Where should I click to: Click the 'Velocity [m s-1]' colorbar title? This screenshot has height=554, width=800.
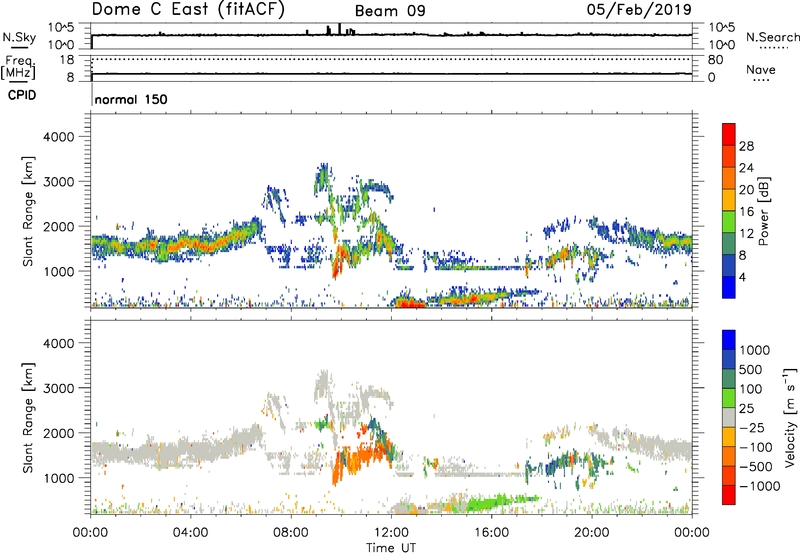pyautogui.click(x=790, y=417)
